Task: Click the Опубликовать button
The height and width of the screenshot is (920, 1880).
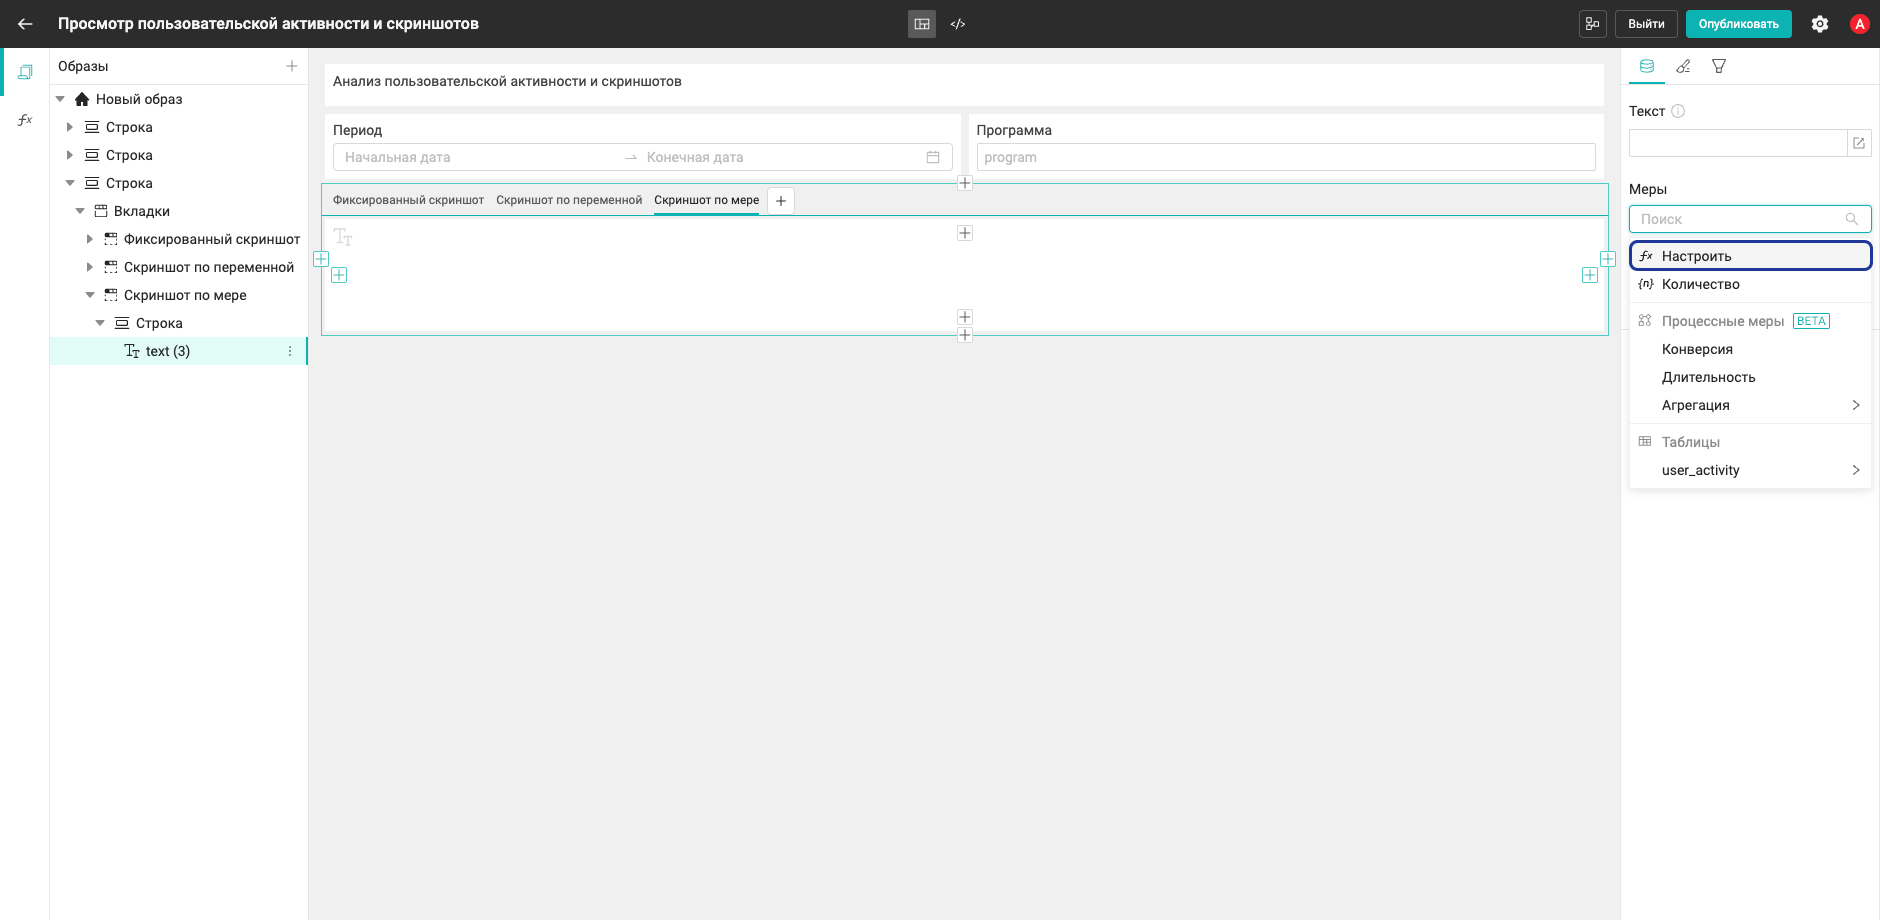Action: pos(1738,24)
